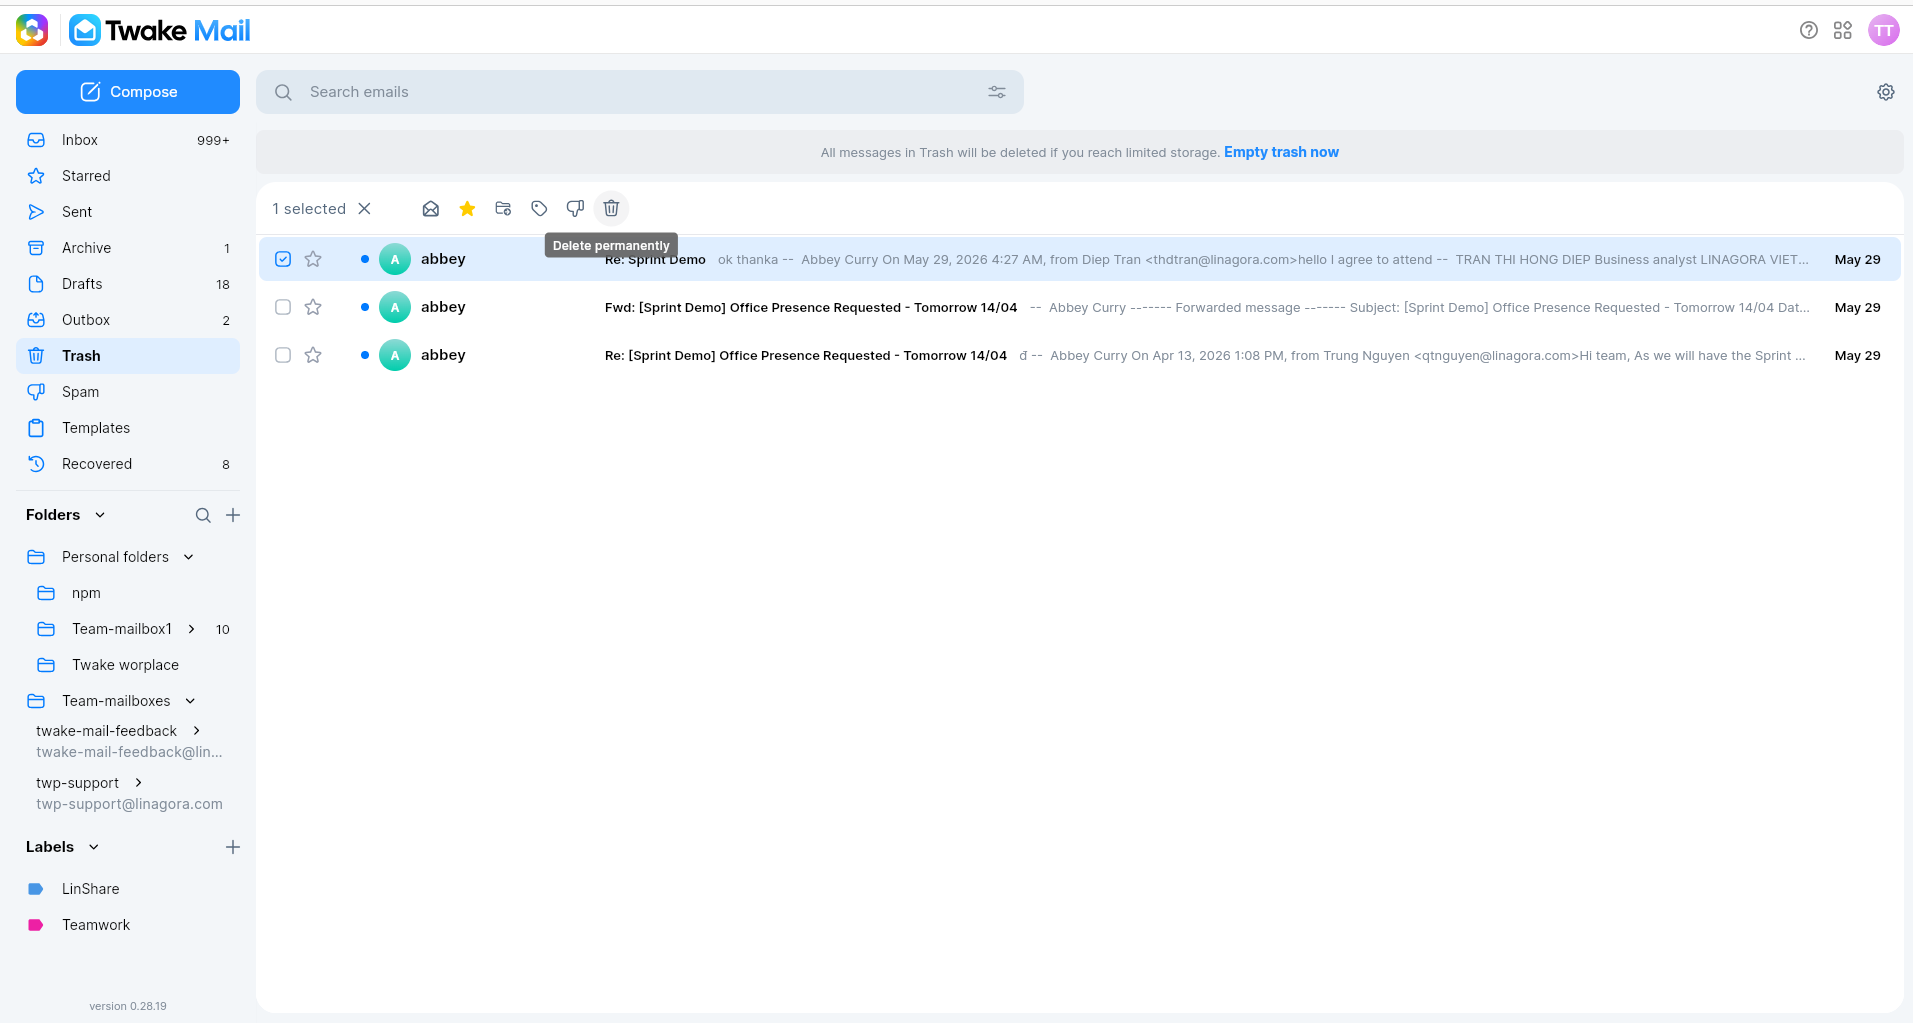Click the search magnifier icon
The height and width of the screenshot is (1023, 1913).
point(284,92)
